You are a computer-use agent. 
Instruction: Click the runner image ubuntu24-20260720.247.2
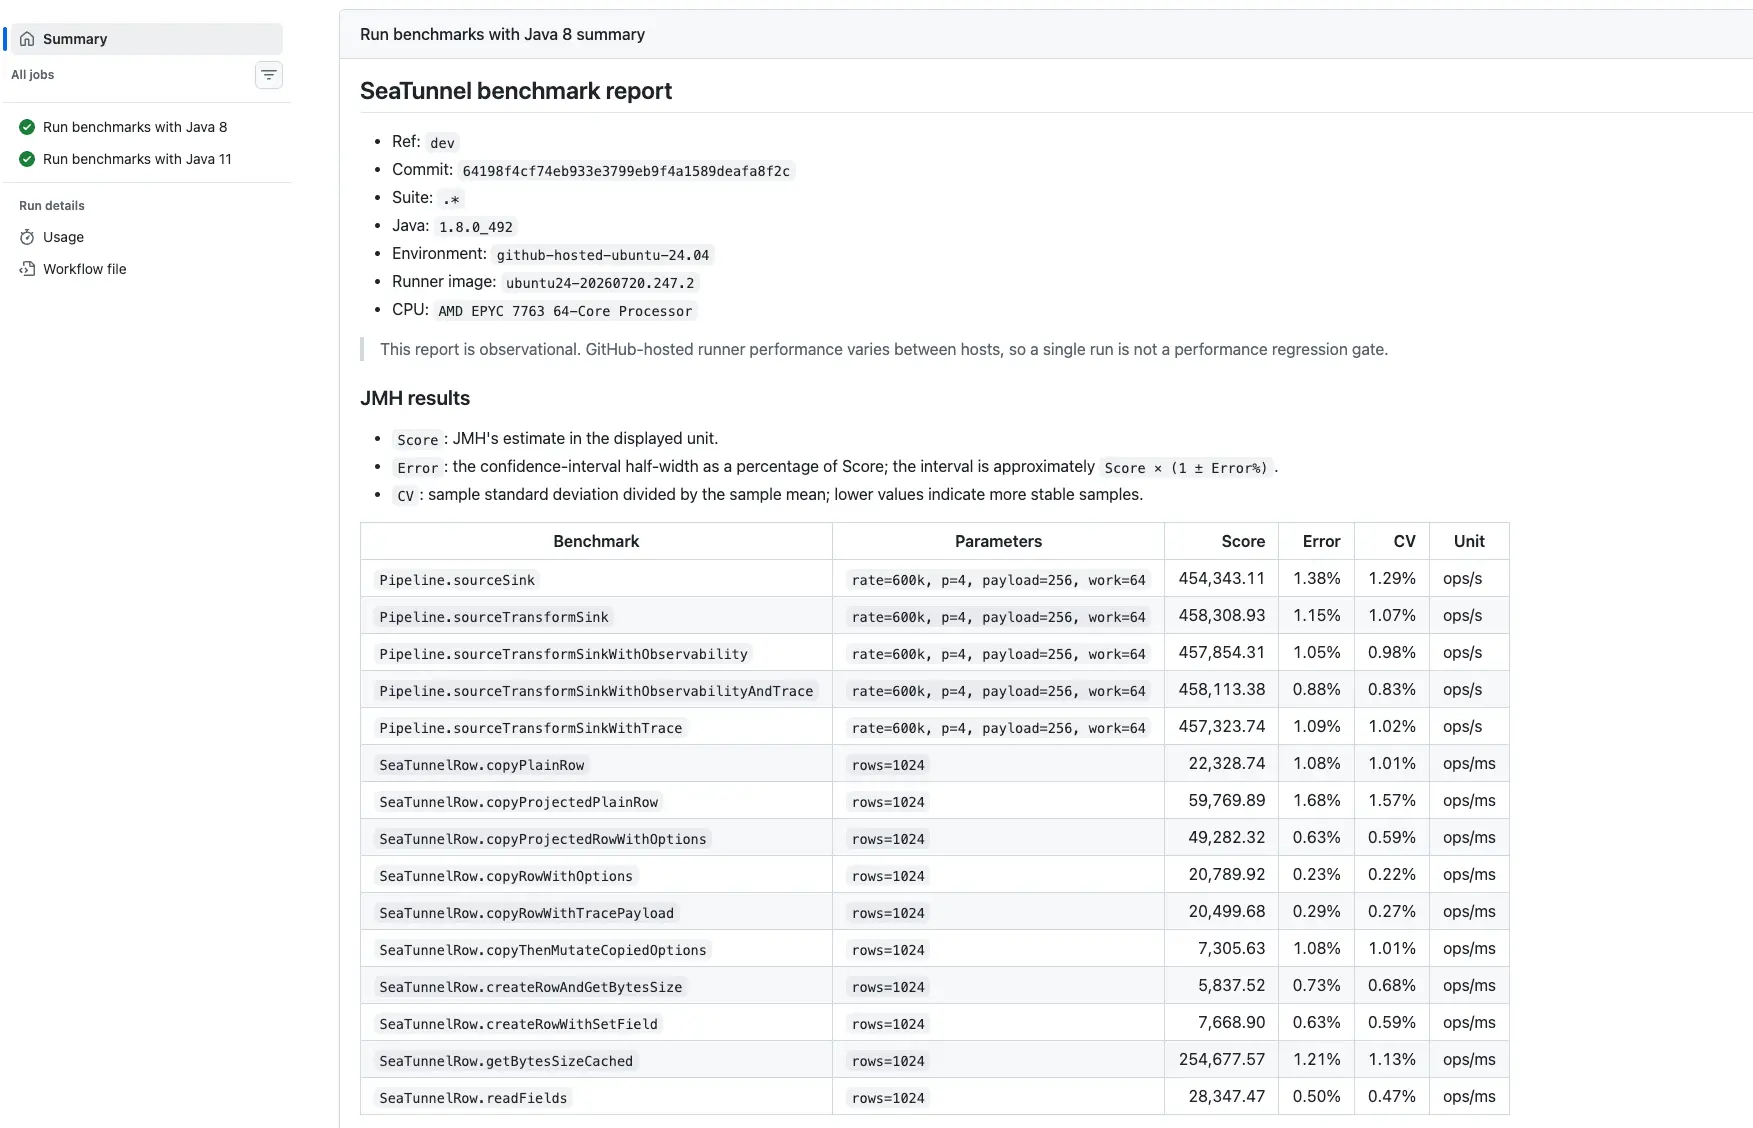[x=600, y=283]
